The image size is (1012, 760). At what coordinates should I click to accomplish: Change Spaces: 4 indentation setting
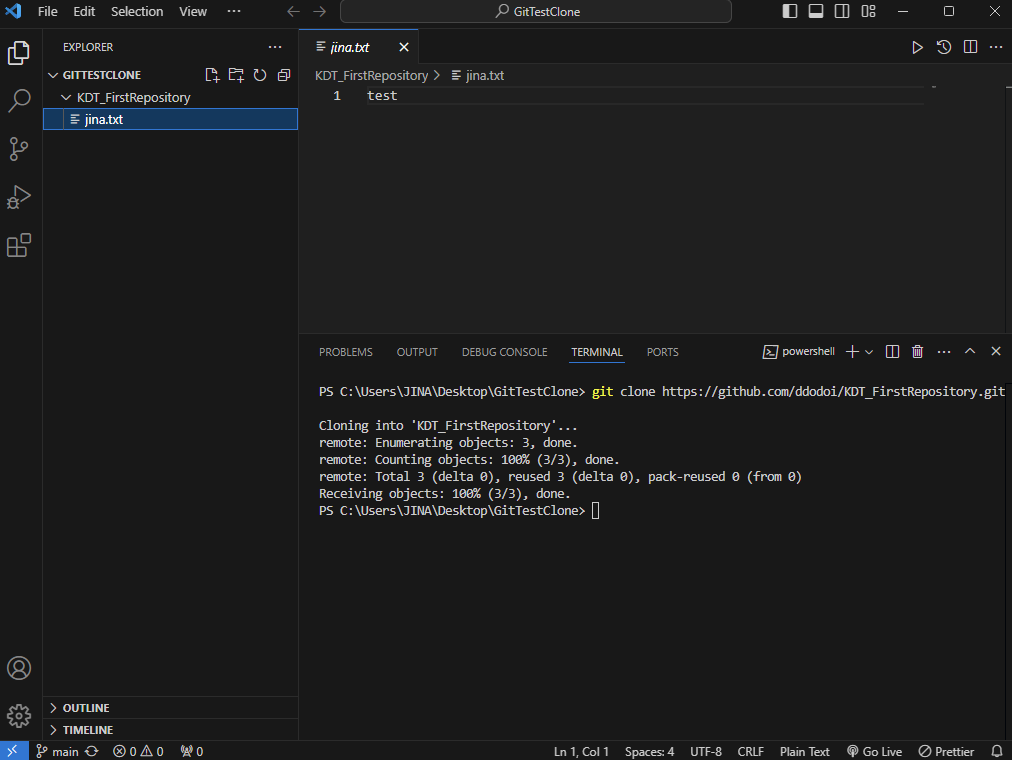649,751
